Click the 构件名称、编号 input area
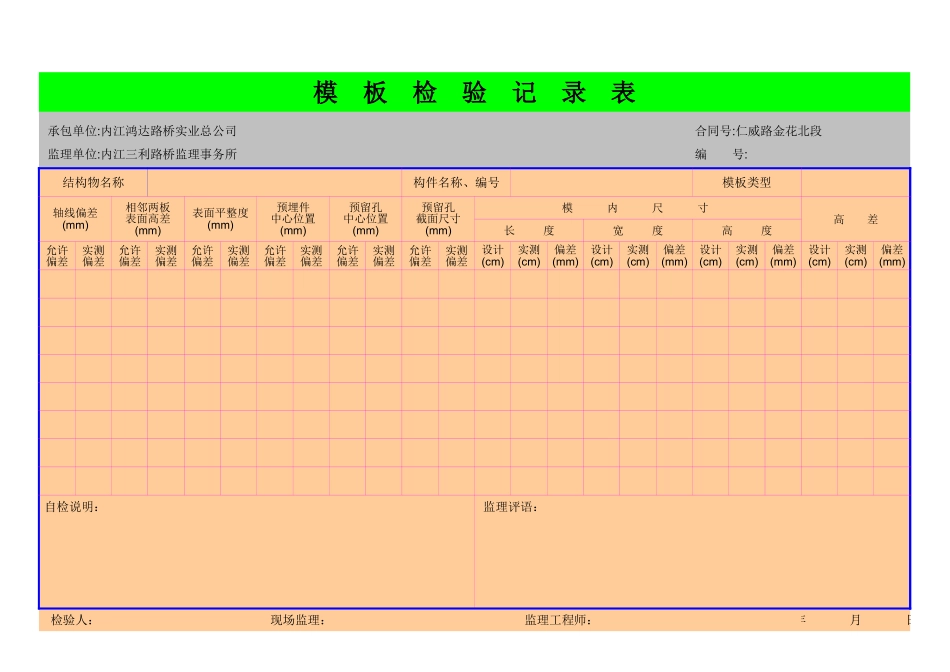This screenshot has width=950, height=672. [600, 183]
